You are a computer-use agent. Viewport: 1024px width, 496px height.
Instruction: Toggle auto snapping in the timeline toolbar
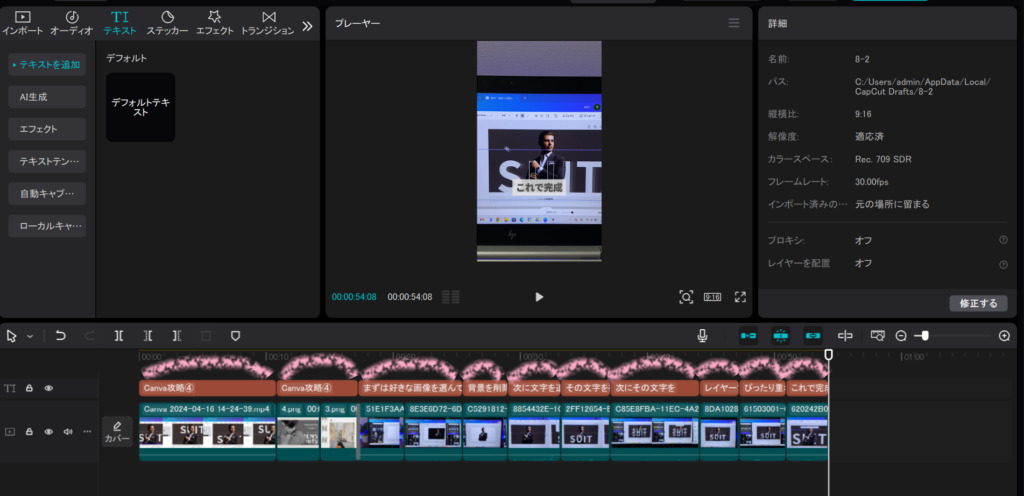(x=781, y=335)
